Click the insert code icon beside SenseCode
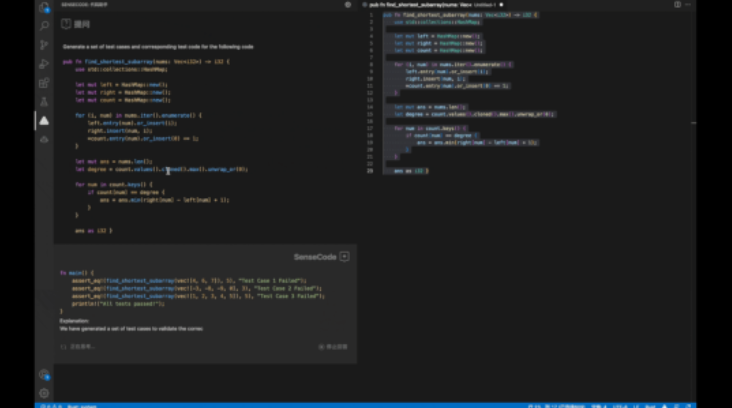732x408 pixels. [x=344, y=256]
